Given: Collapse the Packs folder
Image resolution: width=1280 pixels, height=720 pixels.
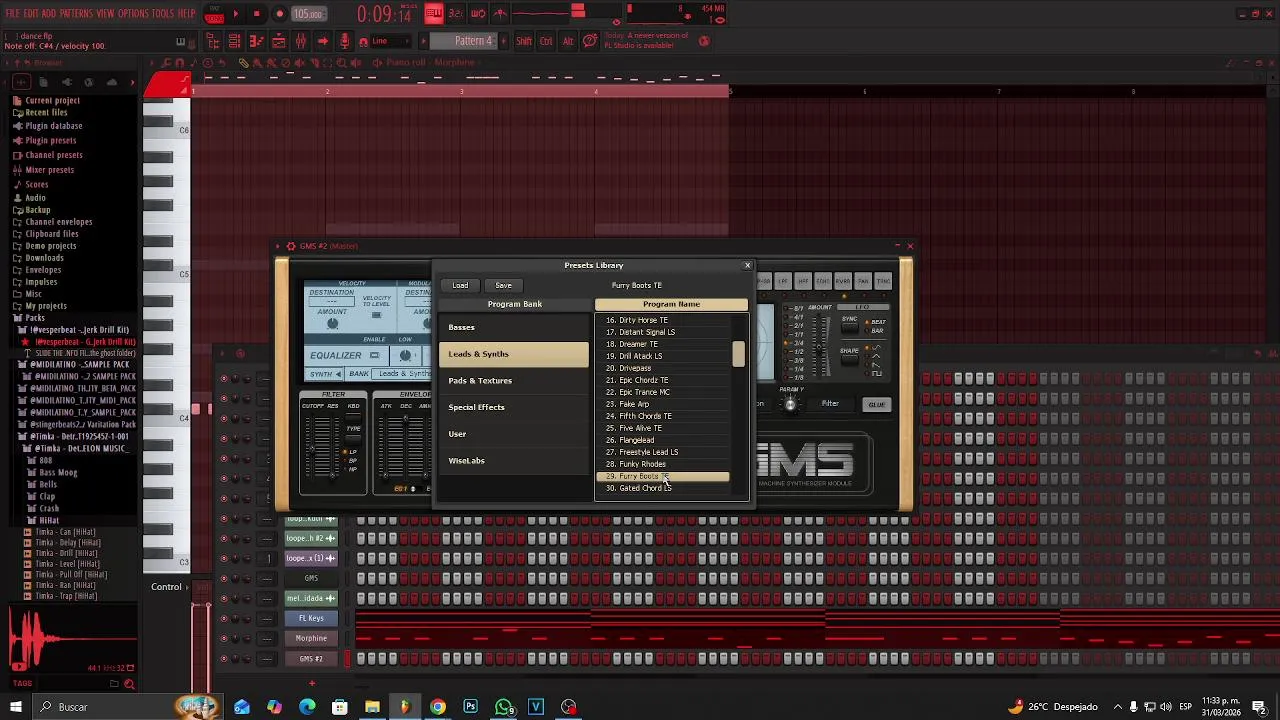Looking at the screenshot, I should (34, 318).
